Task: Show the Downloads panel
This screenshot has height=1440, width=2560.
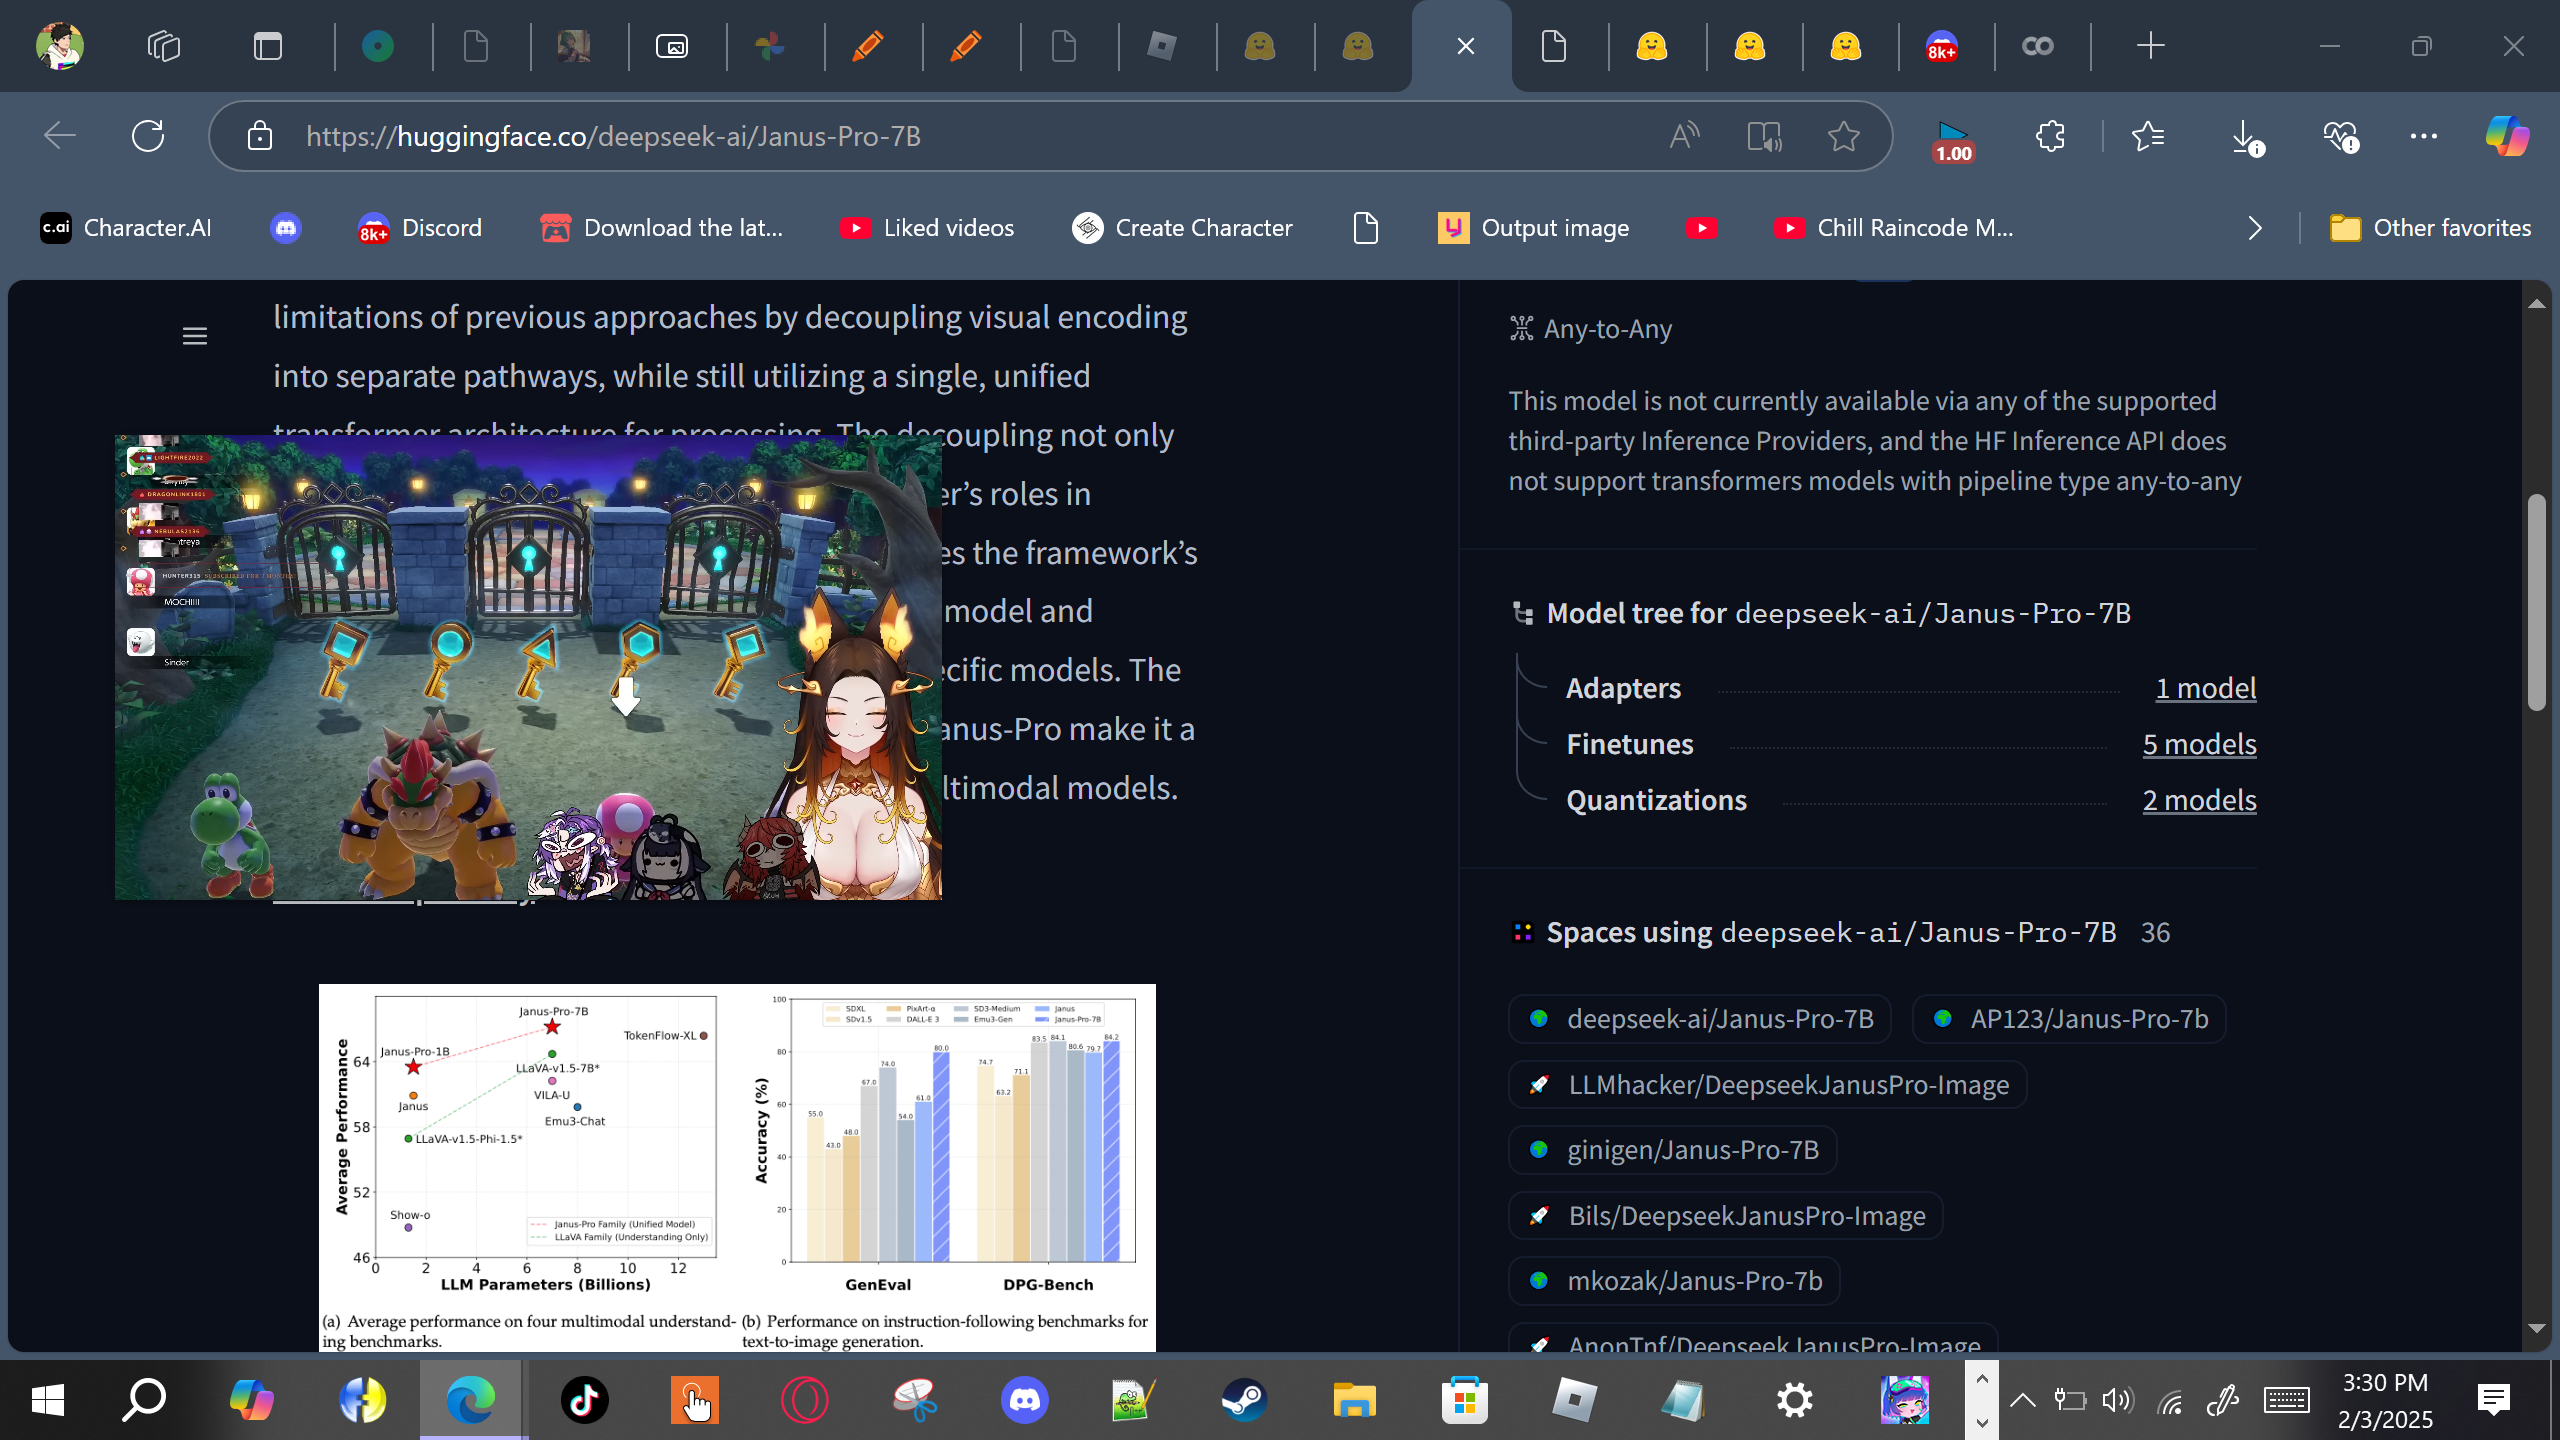Action: point(2246,138)
